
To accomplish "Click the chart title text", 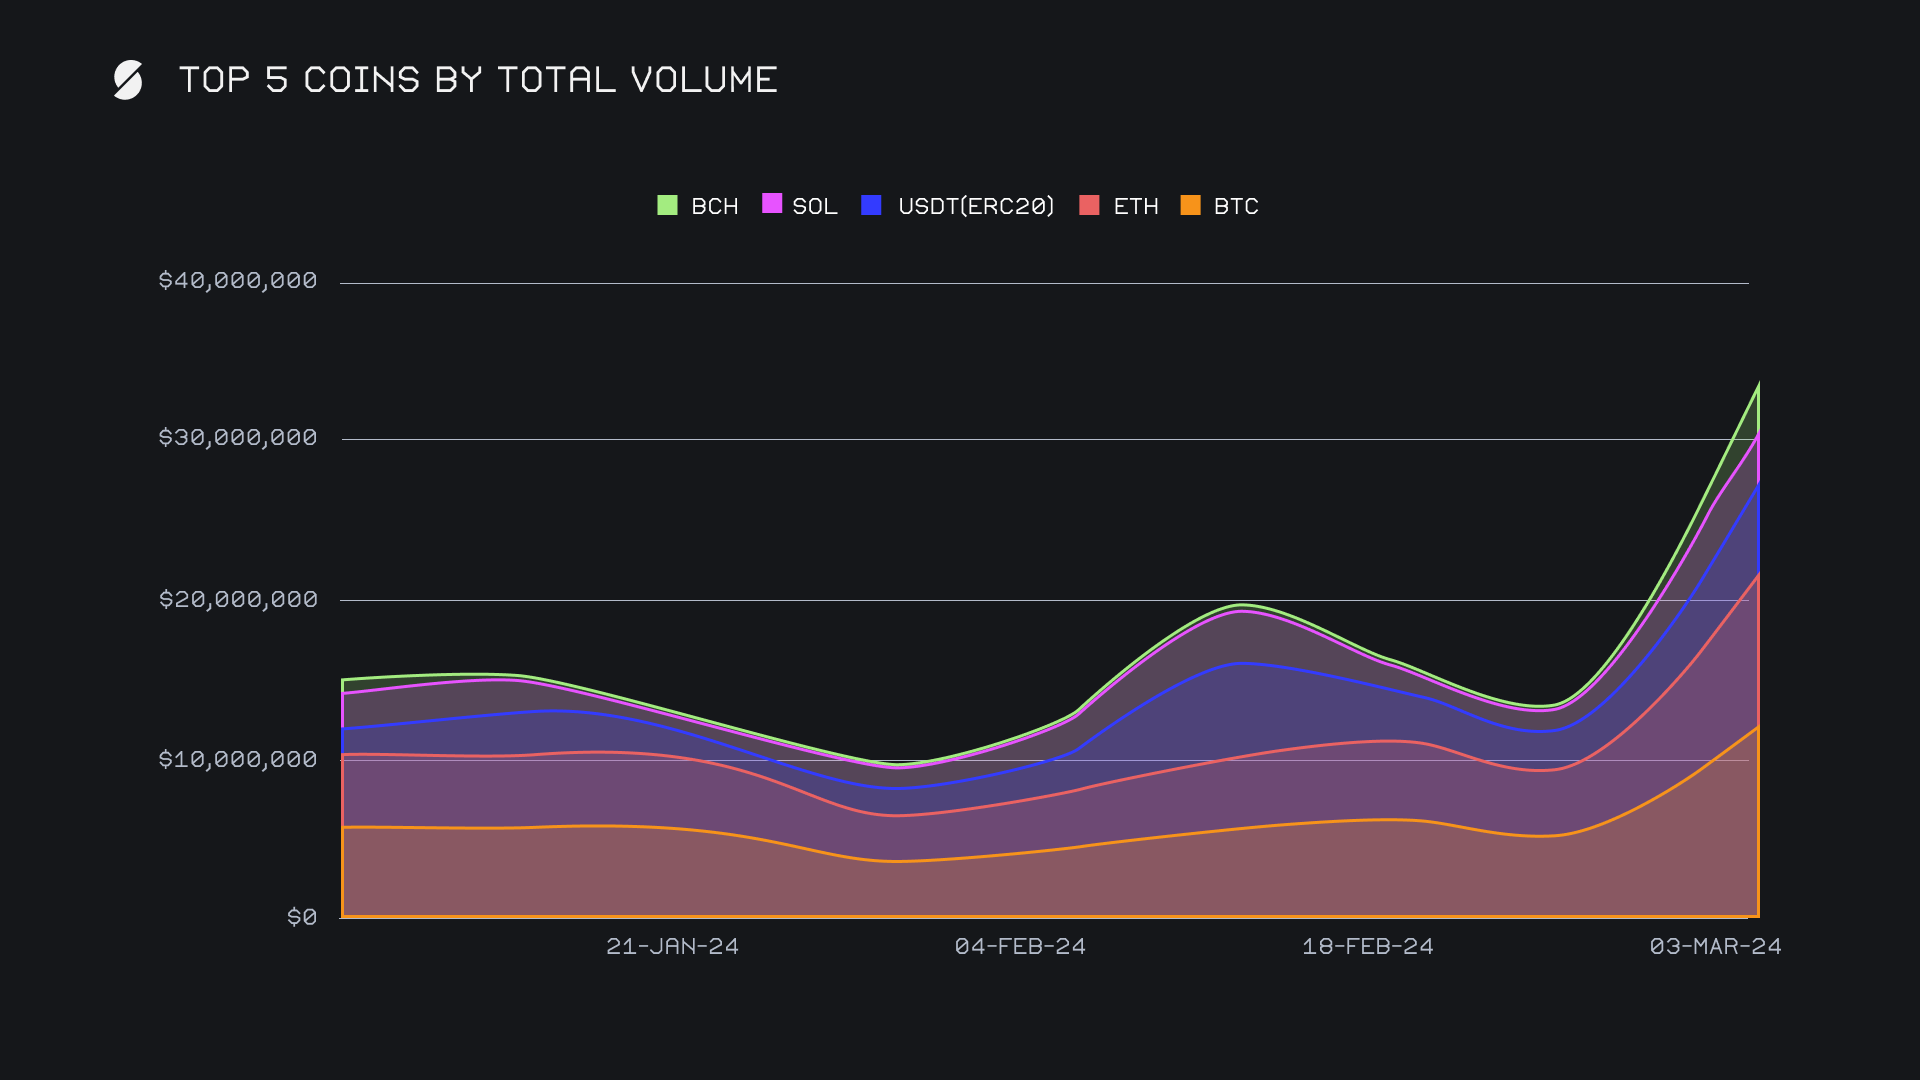I will (478, 80).
